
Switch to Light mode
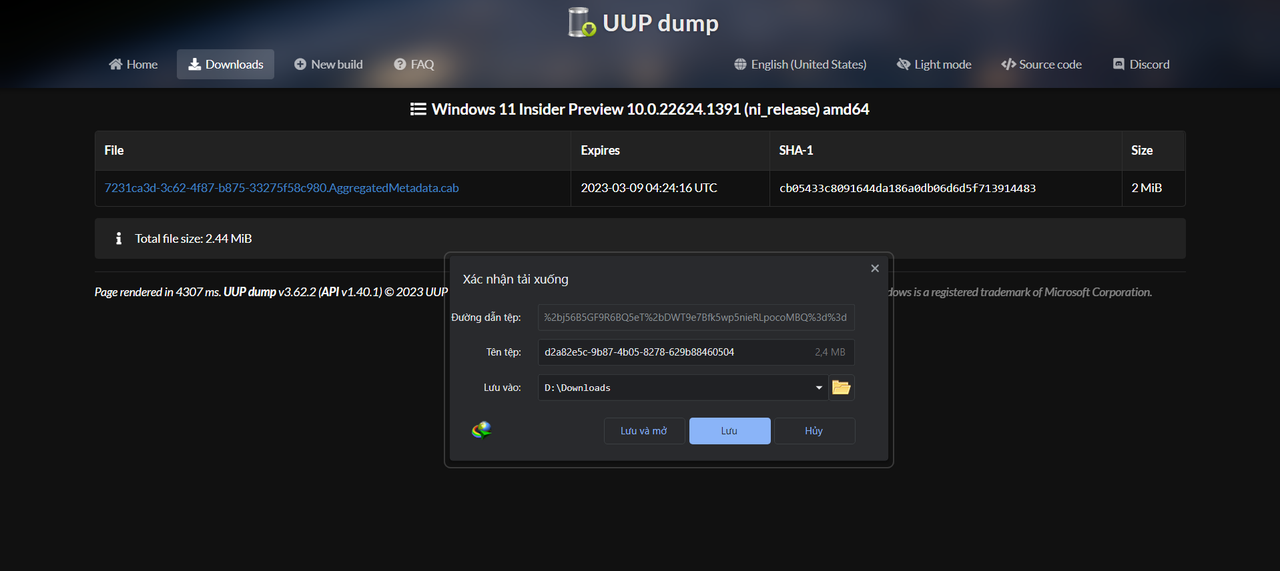click(934, 64)
